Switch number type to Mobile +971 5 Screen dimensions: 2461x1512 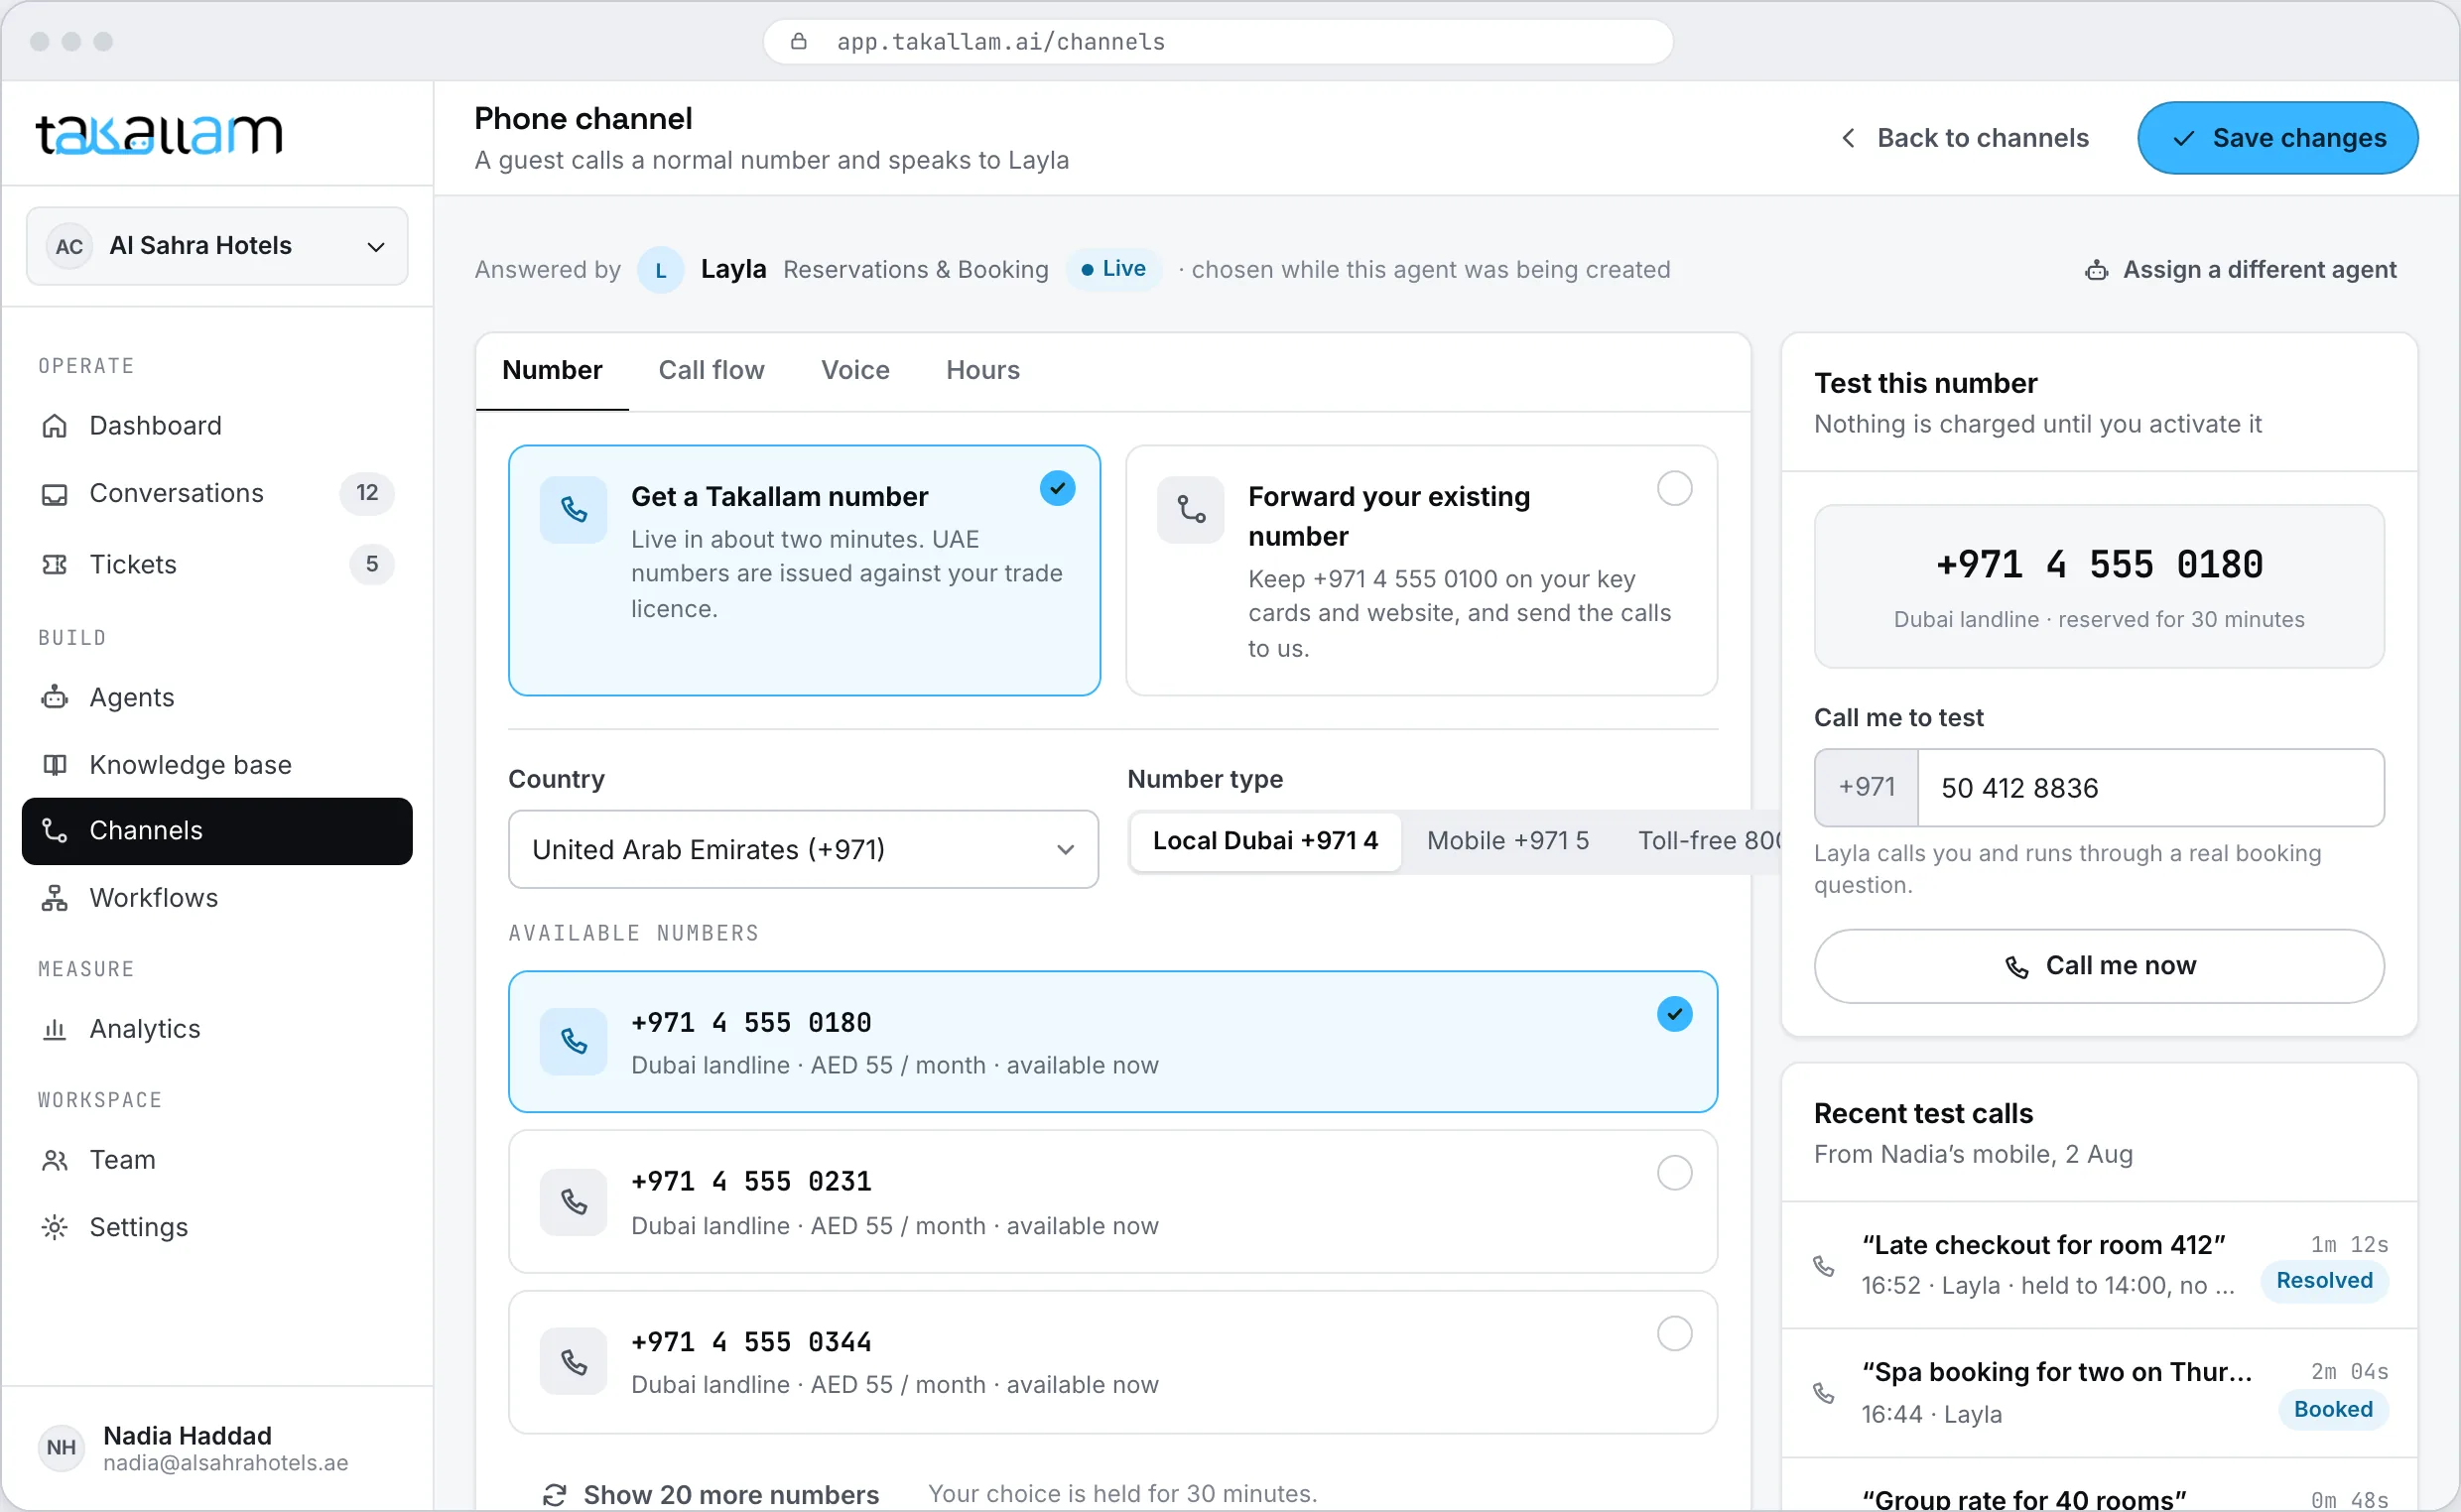(1507, 841)
